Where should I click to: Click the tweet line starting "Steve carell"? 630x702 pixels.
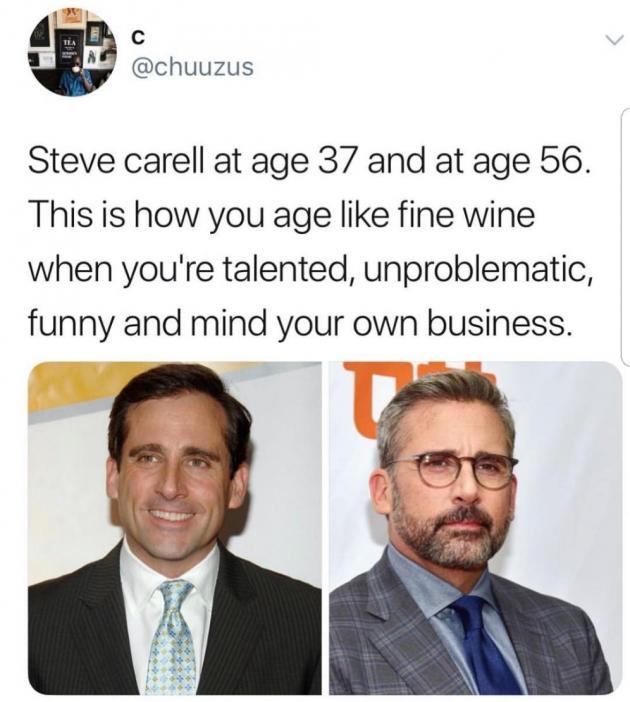pos(307,163)
